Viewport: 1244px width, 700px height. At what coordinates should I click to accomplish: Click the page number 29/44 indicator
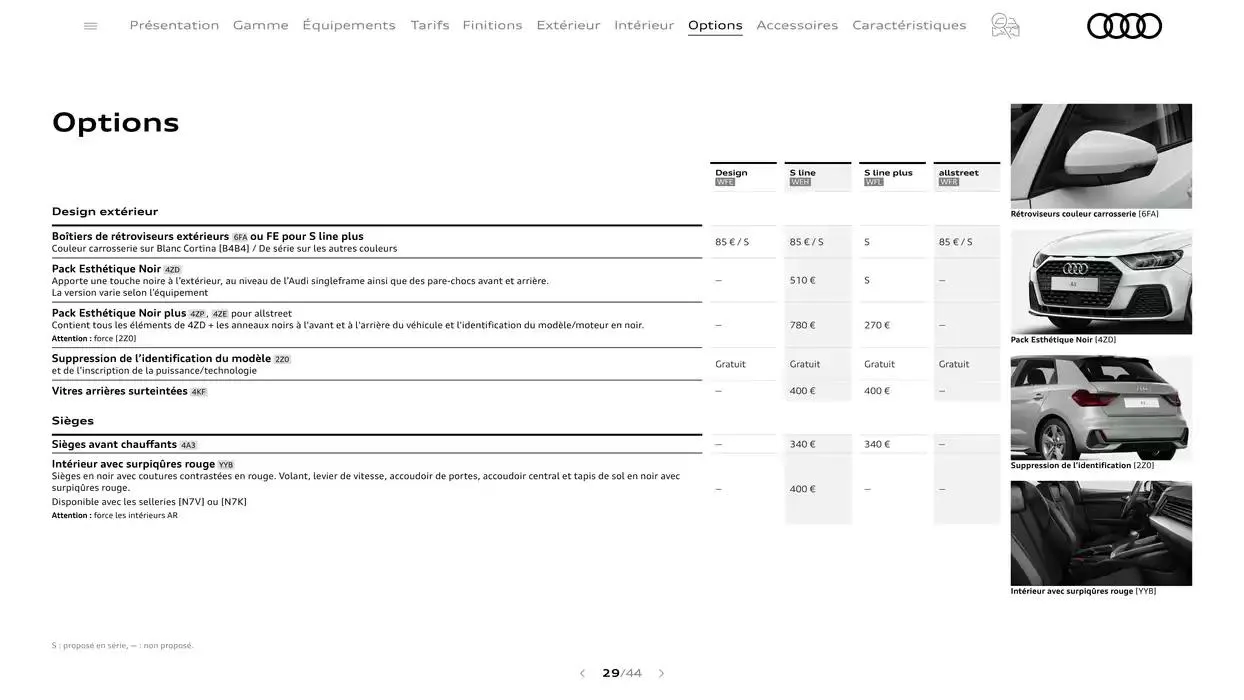[621, 674]
